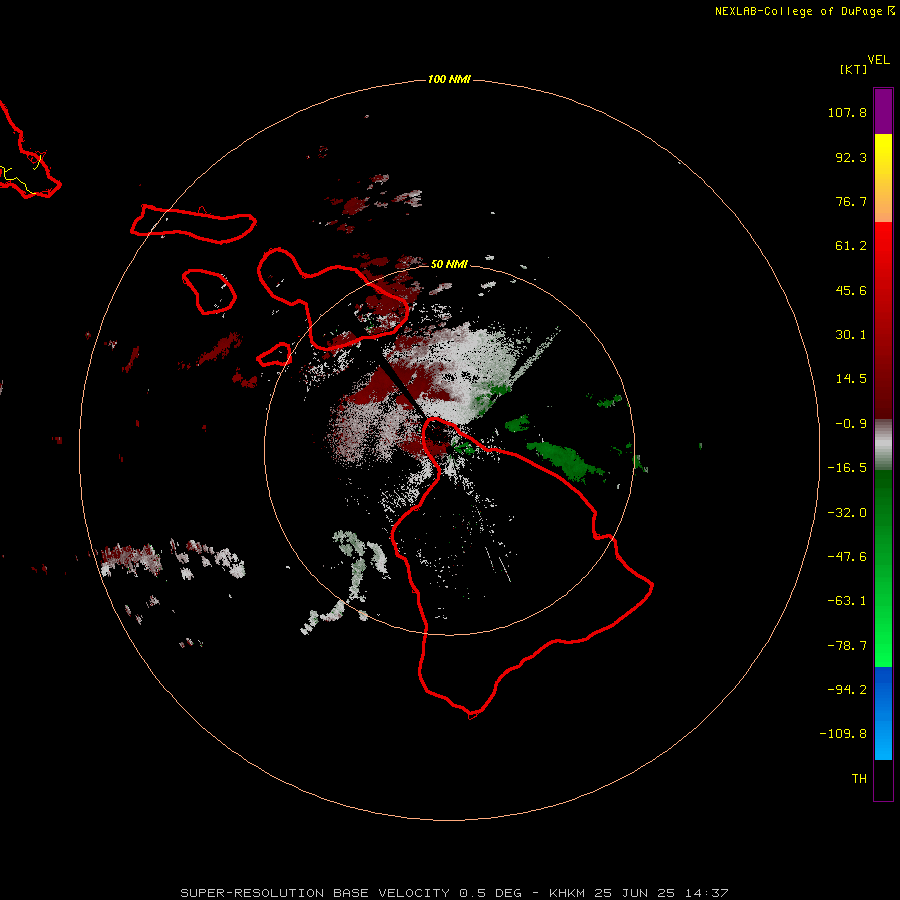Viewport: 900px width, 900px height.
Task: Click the -32.0 velocity scale value
Action: click(847, 513)
